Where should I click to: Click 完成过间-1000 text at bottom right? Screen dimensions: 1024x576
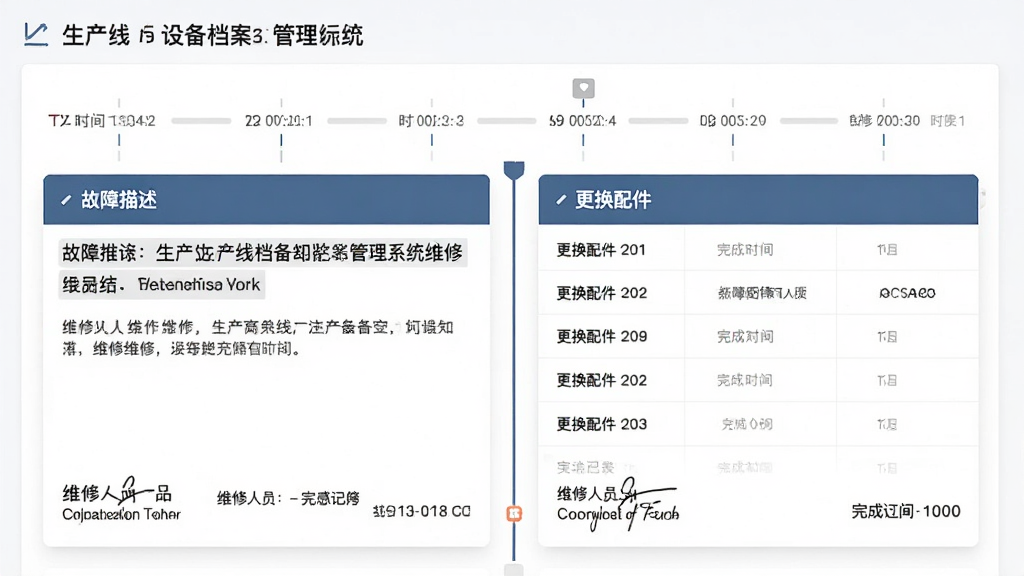point(906,511)
